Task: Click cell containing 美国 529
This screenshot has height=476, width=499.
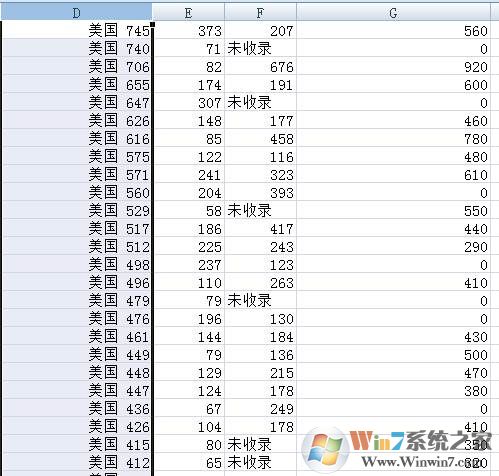Action: point(77,210)
